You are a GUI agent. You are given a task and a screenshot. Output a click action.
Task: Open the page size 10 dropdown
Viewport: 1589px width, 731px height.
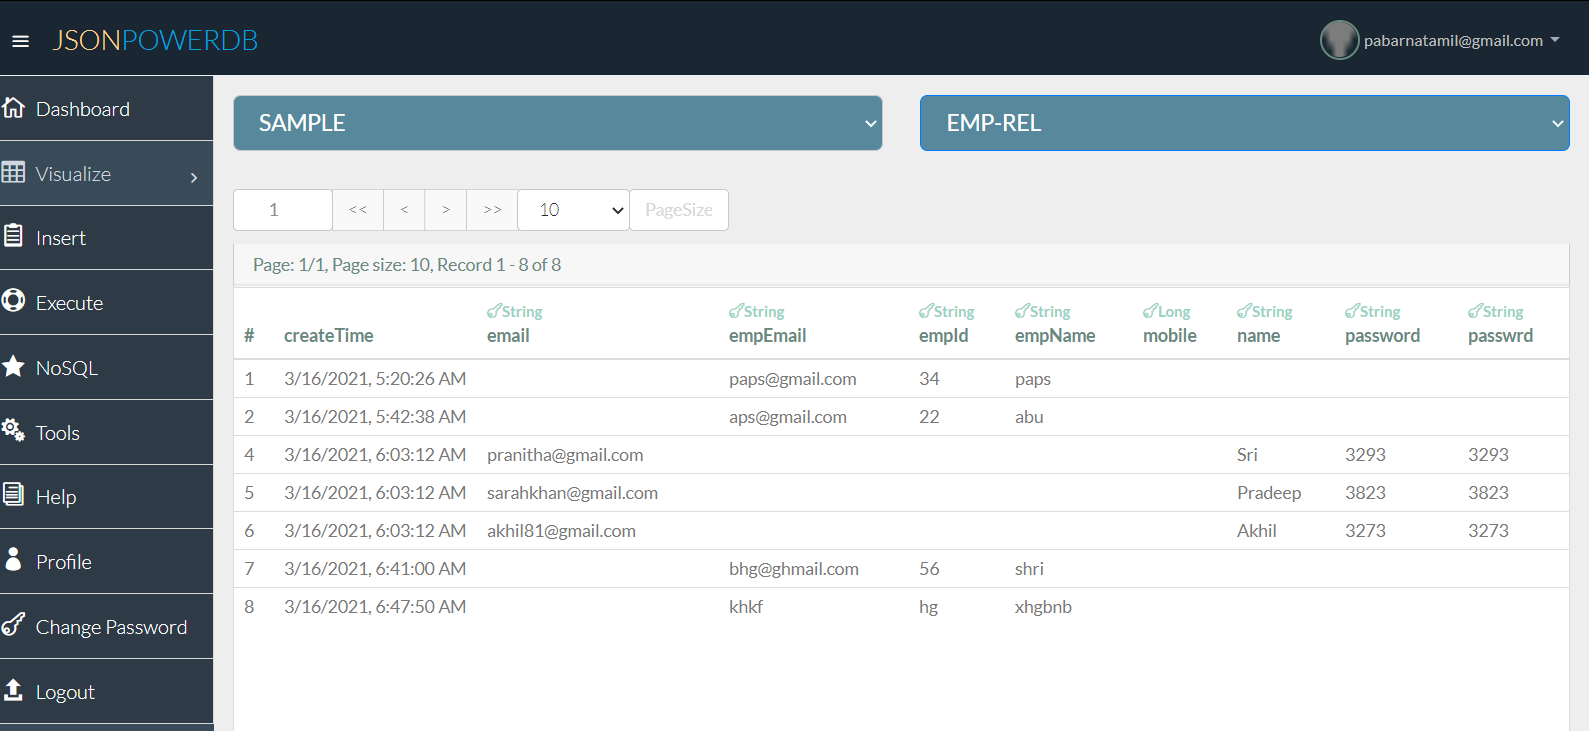[x=573, y=210]
